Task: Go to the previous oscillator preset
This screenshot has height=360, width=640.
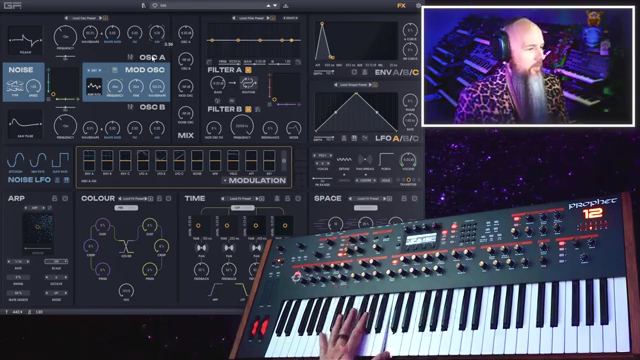Action: click(x=67, y=18)
